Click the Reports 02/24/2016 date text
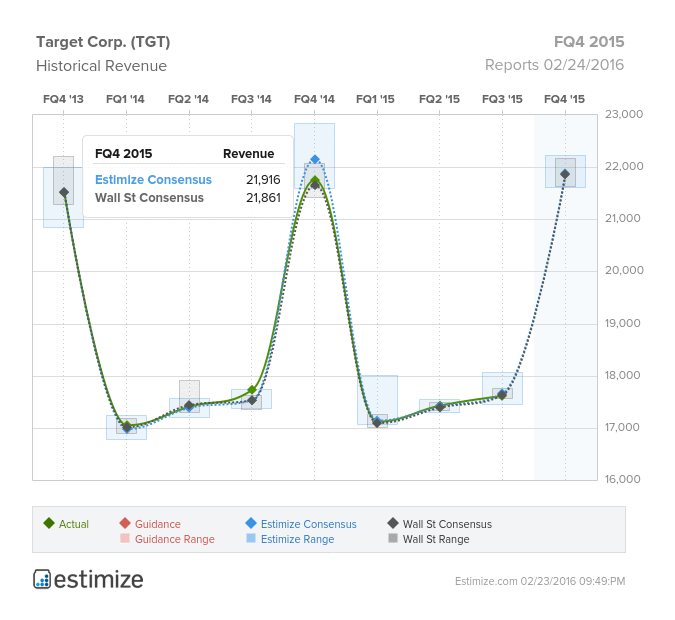The width and height of the screenshot is (675, 620). click(x=554, y=65)
